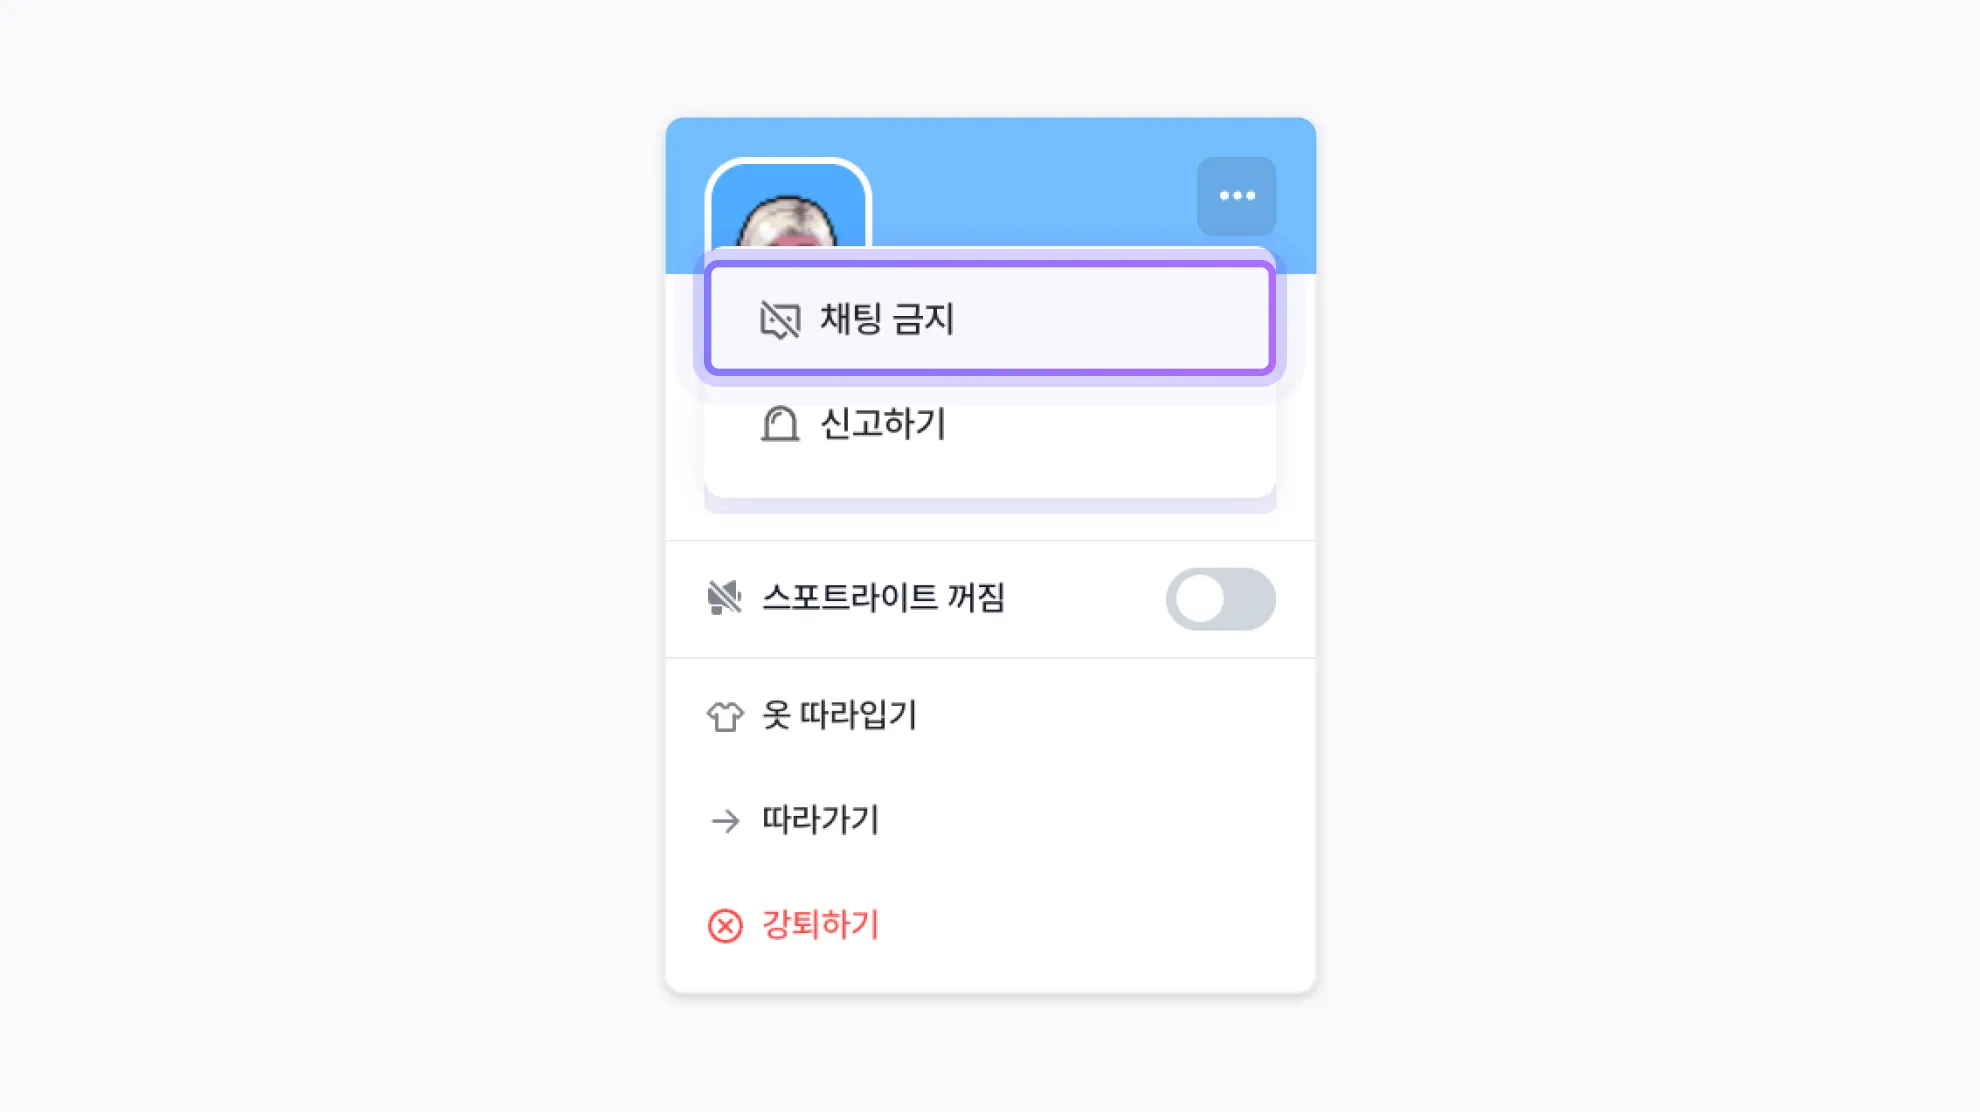Select the 채팅 금지 menu item
Image resolution: width=1980 pixels, height=1112 pixels.
[x=887, y=320]
